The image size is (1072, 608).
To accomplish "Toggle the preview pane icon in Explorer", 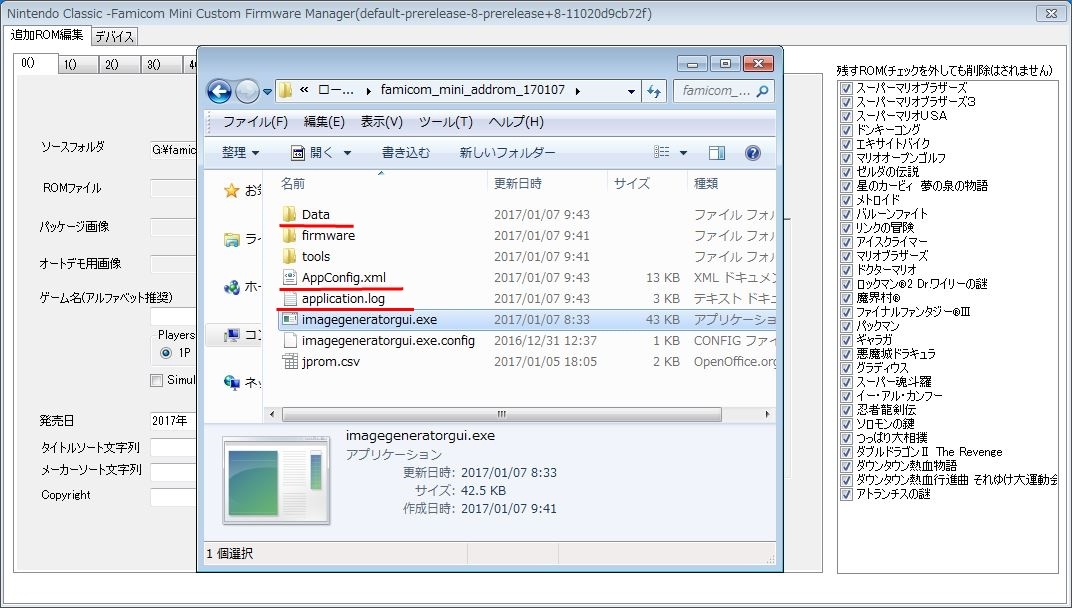I will click(x=716, y=153).
